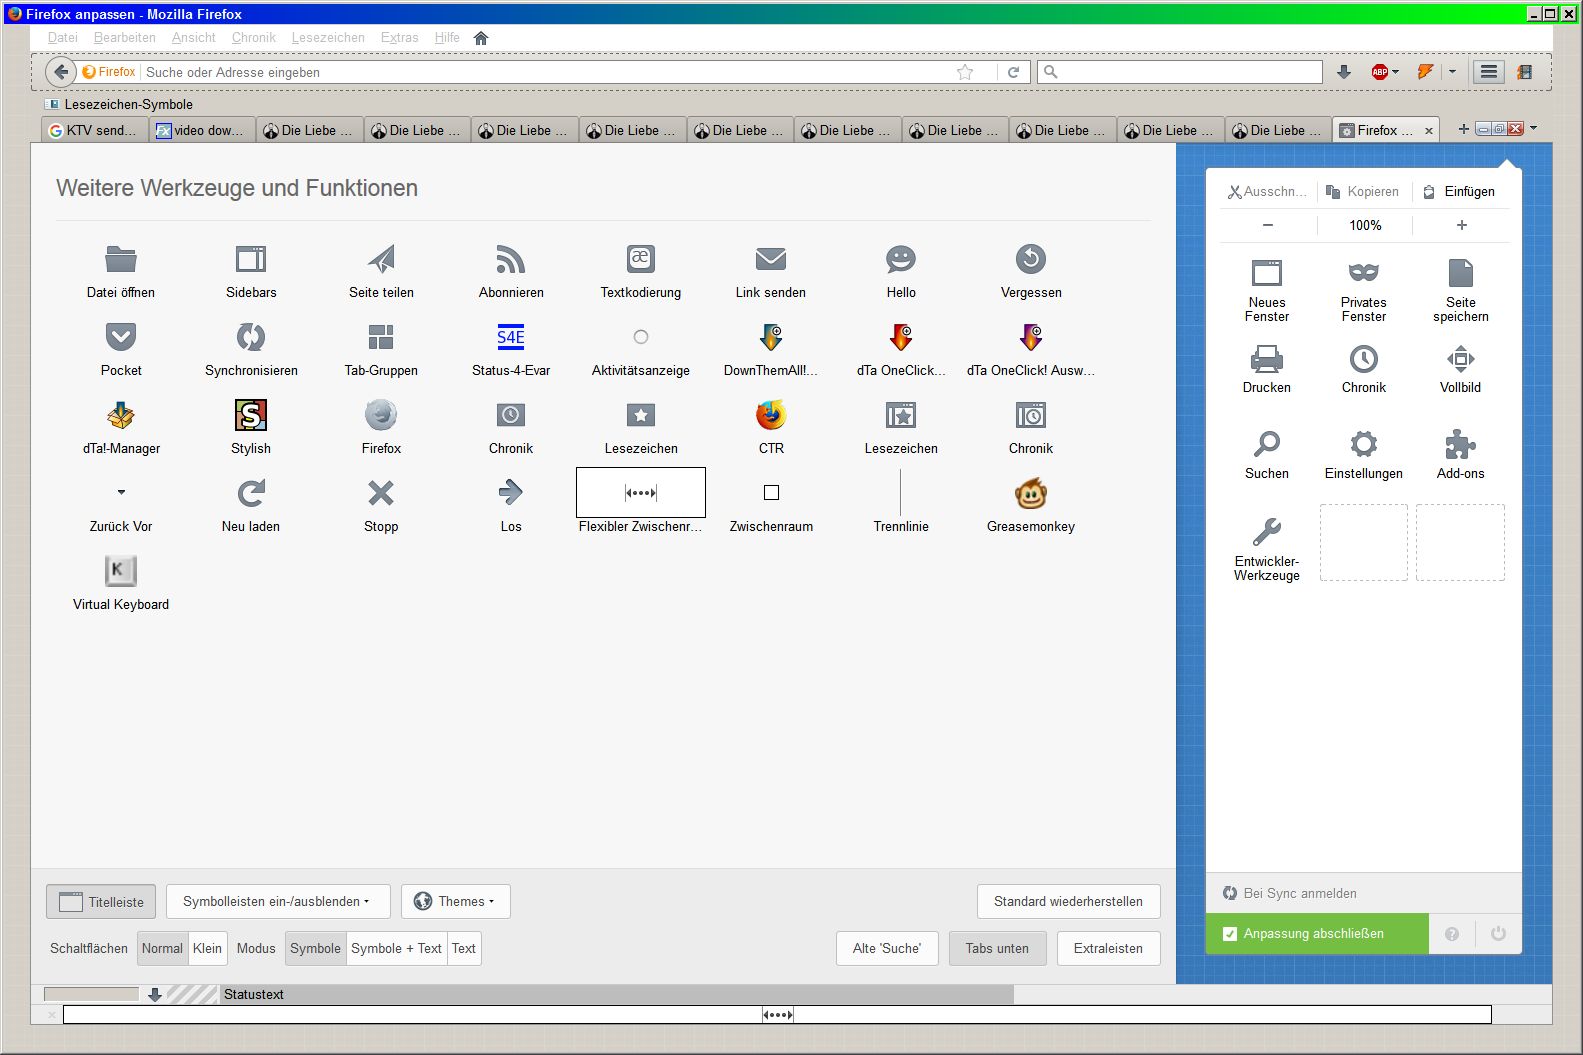
Task: Choose the Text-only mode button
Action: tap(464, 949)
